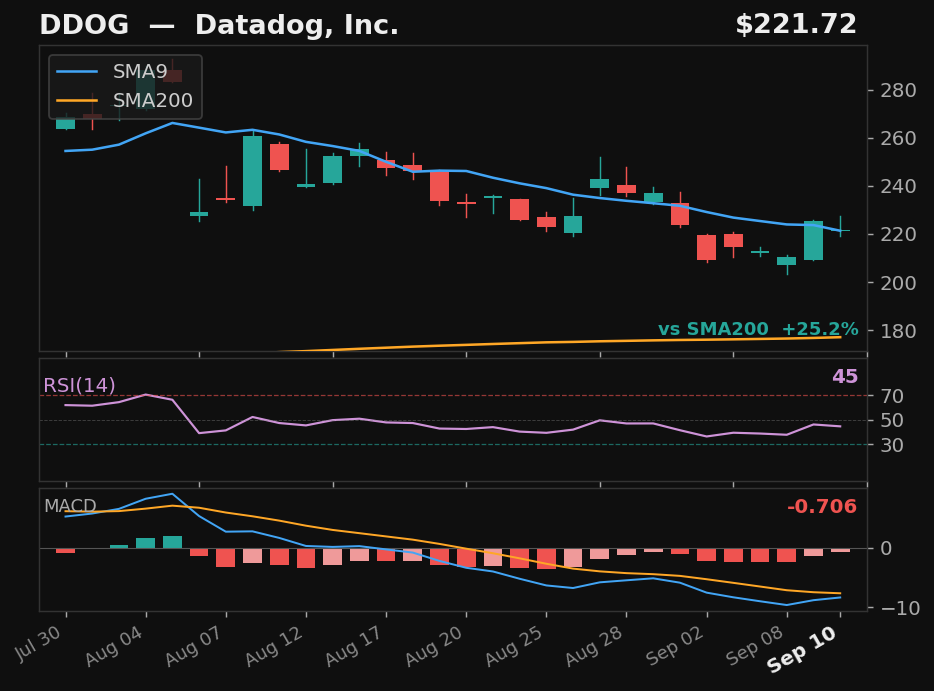
Task: Click the RSI 30 axis label
Action: pyautogui.click(x=892, y=445)
